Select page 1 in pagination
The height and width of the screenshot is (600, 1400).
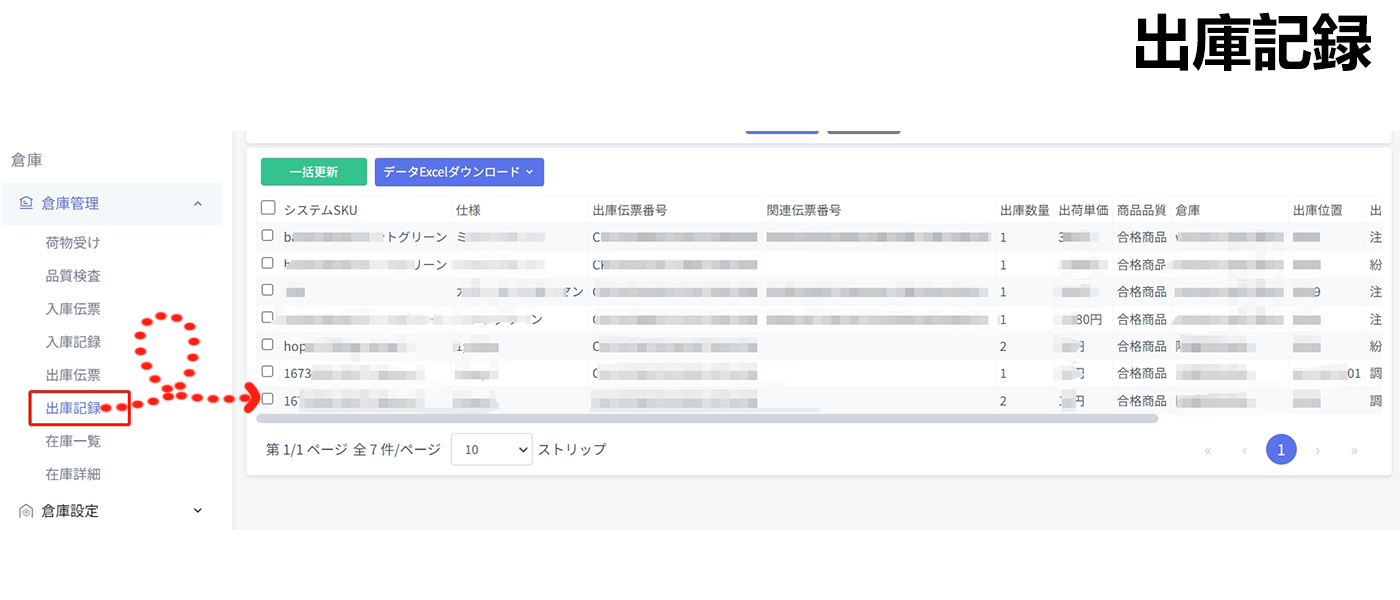(x=1281, y=450)
